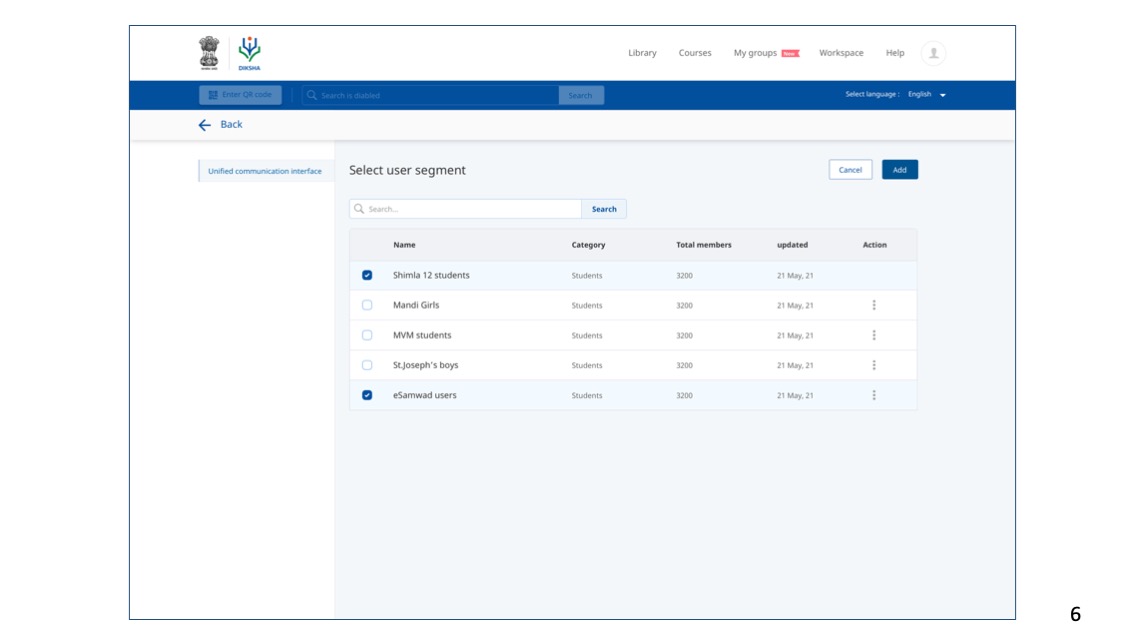Viewport: 1145px width, 644px height.
Task: Uncheck the eSamwad users segment
Action: (x=367, y=395)
